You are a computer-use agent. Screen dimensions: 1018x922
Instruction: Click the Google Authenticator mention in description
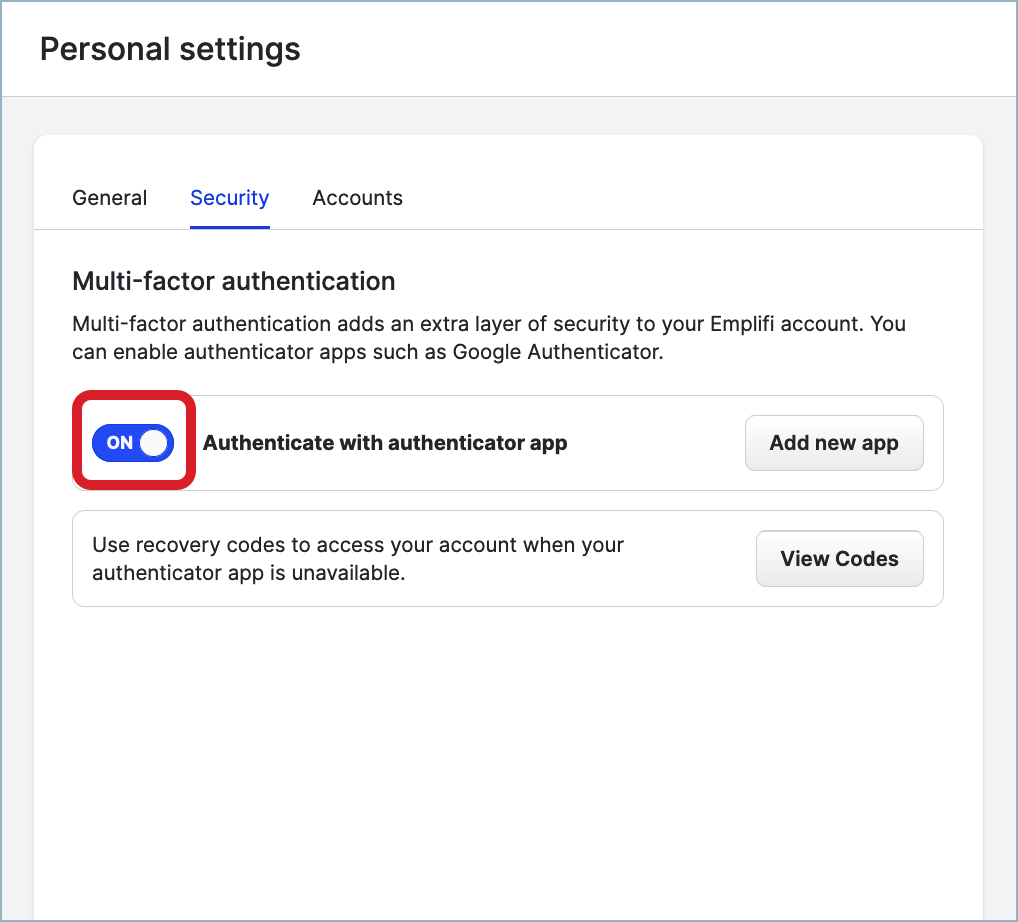(x=557, y=353)
